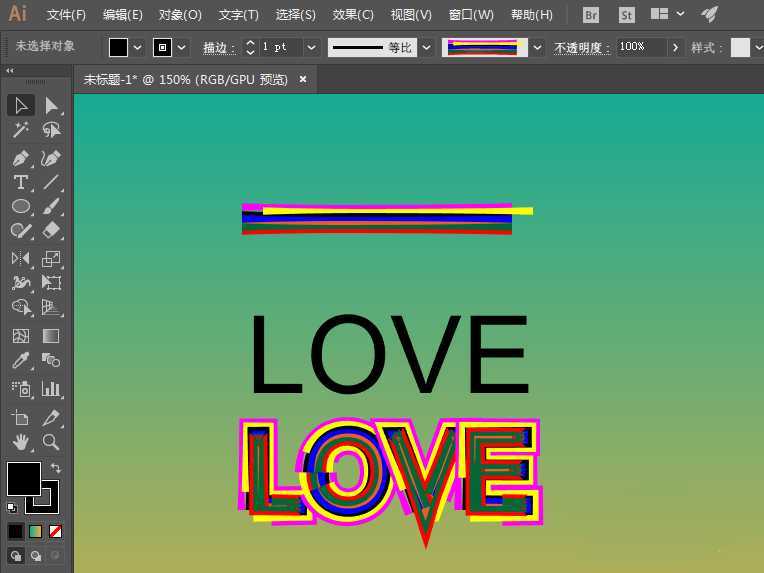Viewport: 764px width, 573px height.
Task: Select the Magic Wand tool
Action: click(x=20, y=130)
